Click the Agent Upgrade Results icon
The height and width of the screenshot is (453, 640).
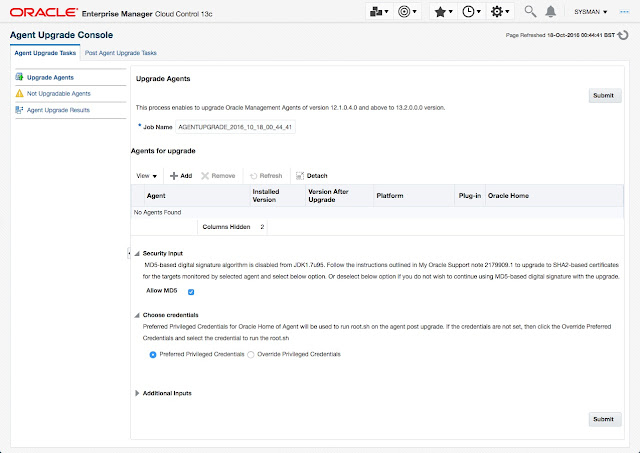coord(19,109)
